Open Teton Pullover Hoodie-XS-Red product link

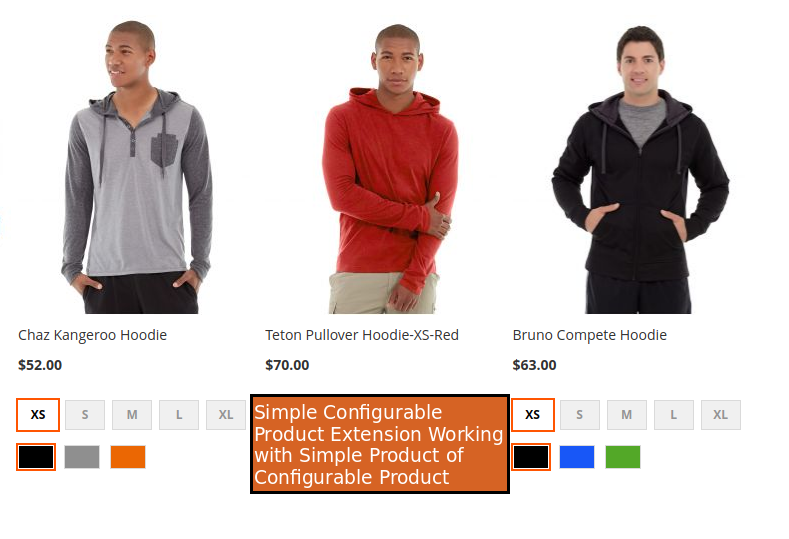tap(362, 335)
